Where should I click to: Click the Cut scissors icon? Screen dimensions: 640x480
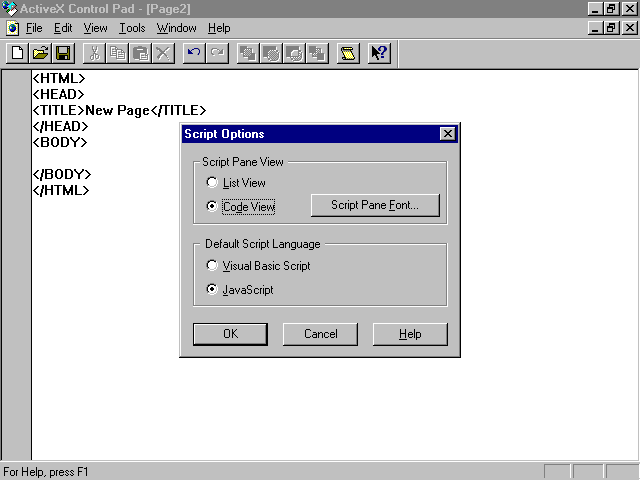click(x=94, y=53)
